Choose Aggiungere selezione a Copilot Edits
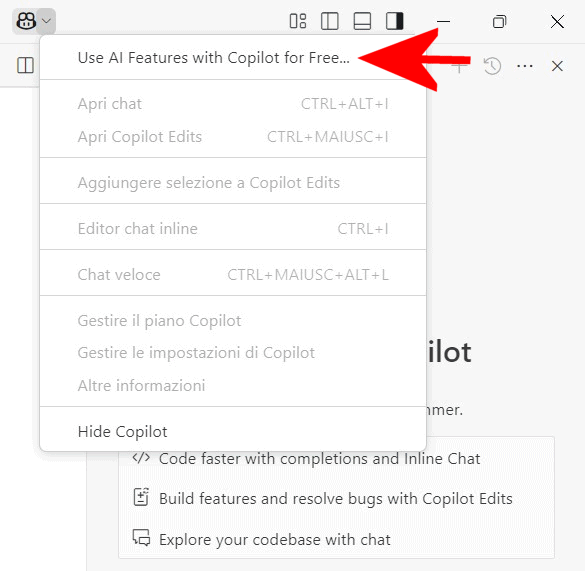 [233, 183]
